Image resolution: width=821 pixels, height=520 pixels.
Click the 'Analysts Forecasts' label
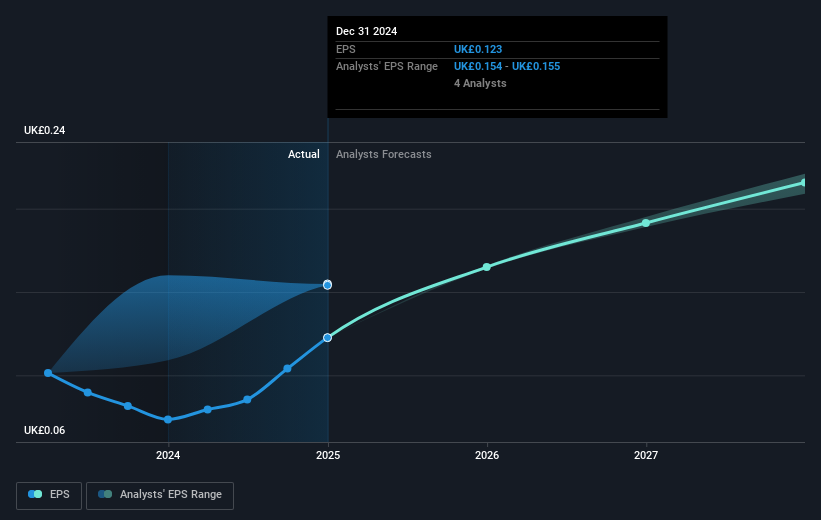coord(384,154)
